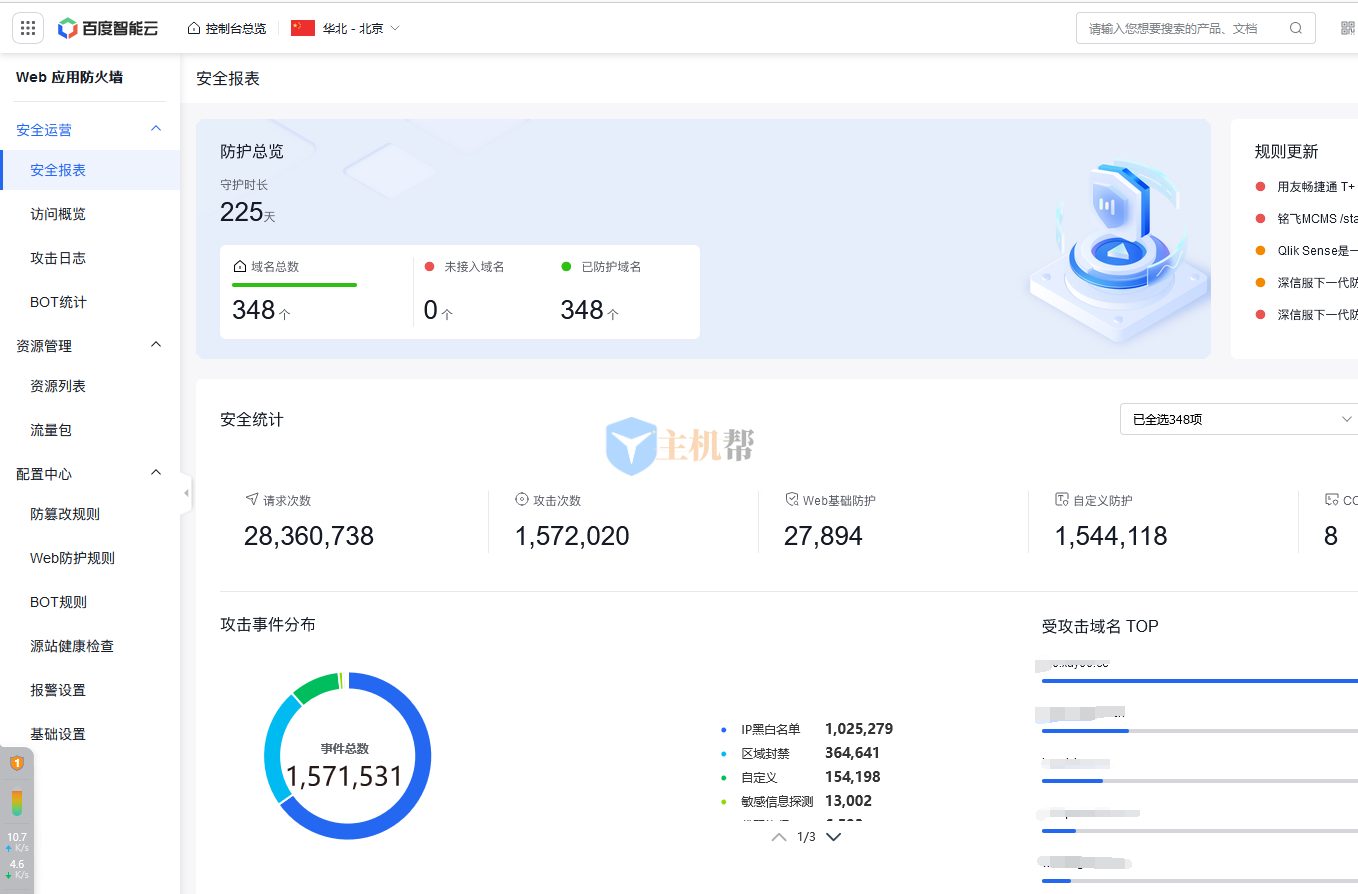Click the green 自定义 legend dot
Viewport: 1358px width, 894px height.
(724, 777)
